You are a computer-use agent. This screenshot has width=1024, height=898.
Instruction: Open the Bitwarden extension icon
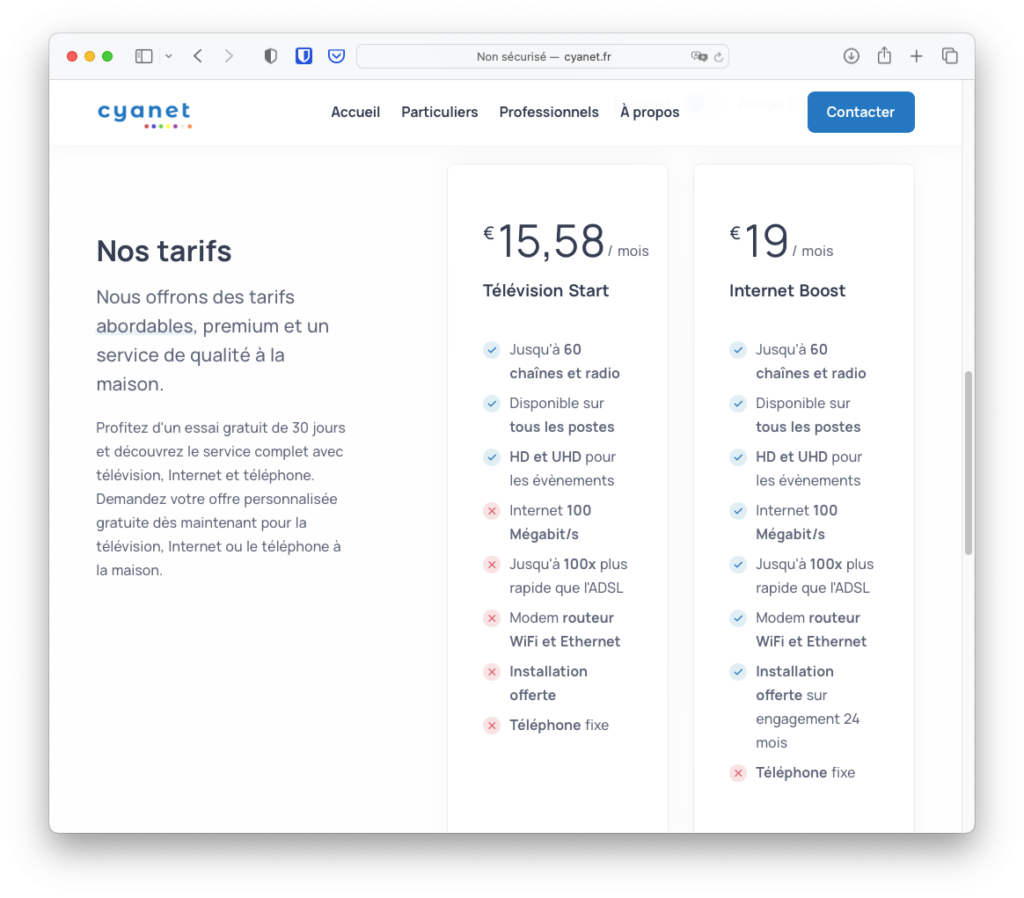pos(303,57)
